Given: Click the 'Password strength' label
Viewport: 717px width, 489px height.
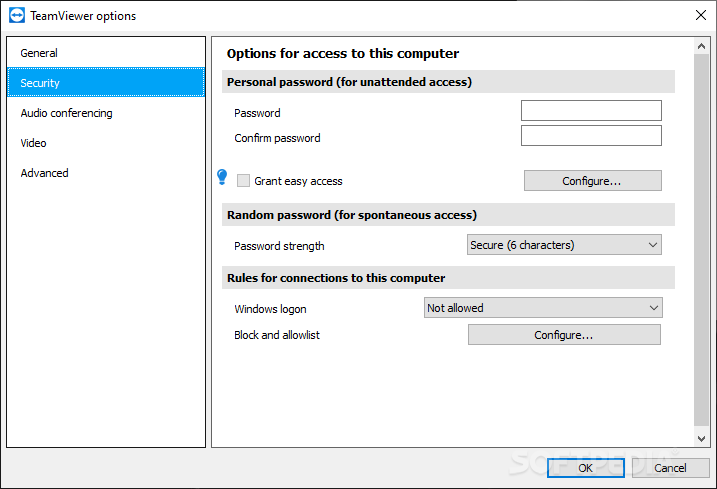Looking at the screenshot, I should (279, 246).
